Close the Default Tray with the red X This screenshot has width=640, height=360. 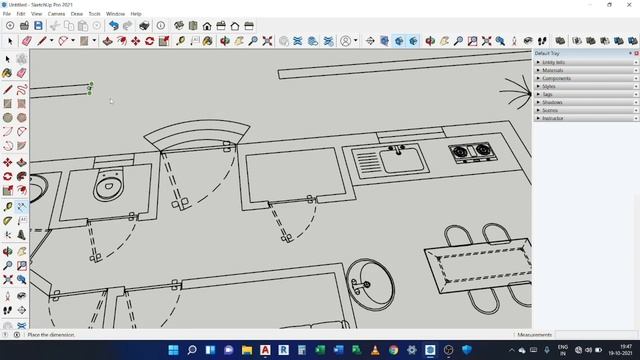click(x=636, y=53)
